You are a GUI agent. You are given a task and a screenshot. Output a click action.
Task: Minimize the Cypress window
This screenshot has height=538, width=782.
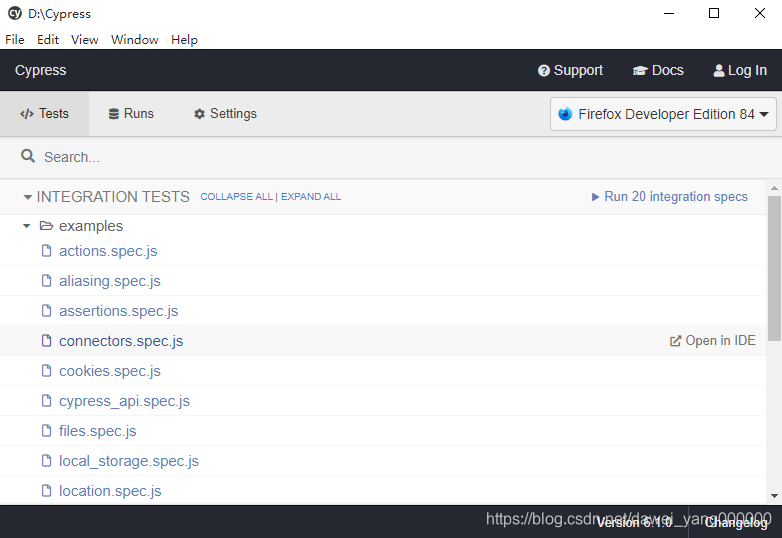click(x=669, y=13)
